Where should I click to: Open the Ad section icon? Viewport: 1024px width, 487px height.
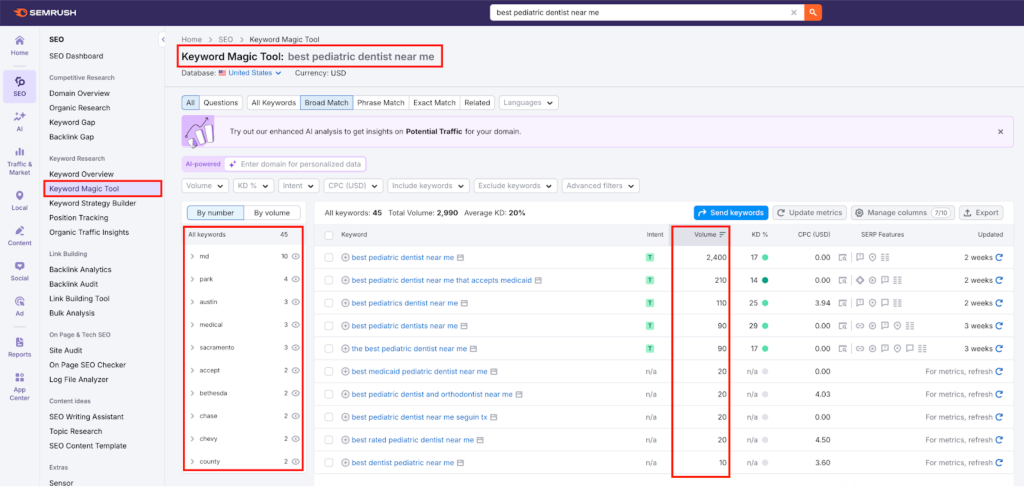(20, 307)
